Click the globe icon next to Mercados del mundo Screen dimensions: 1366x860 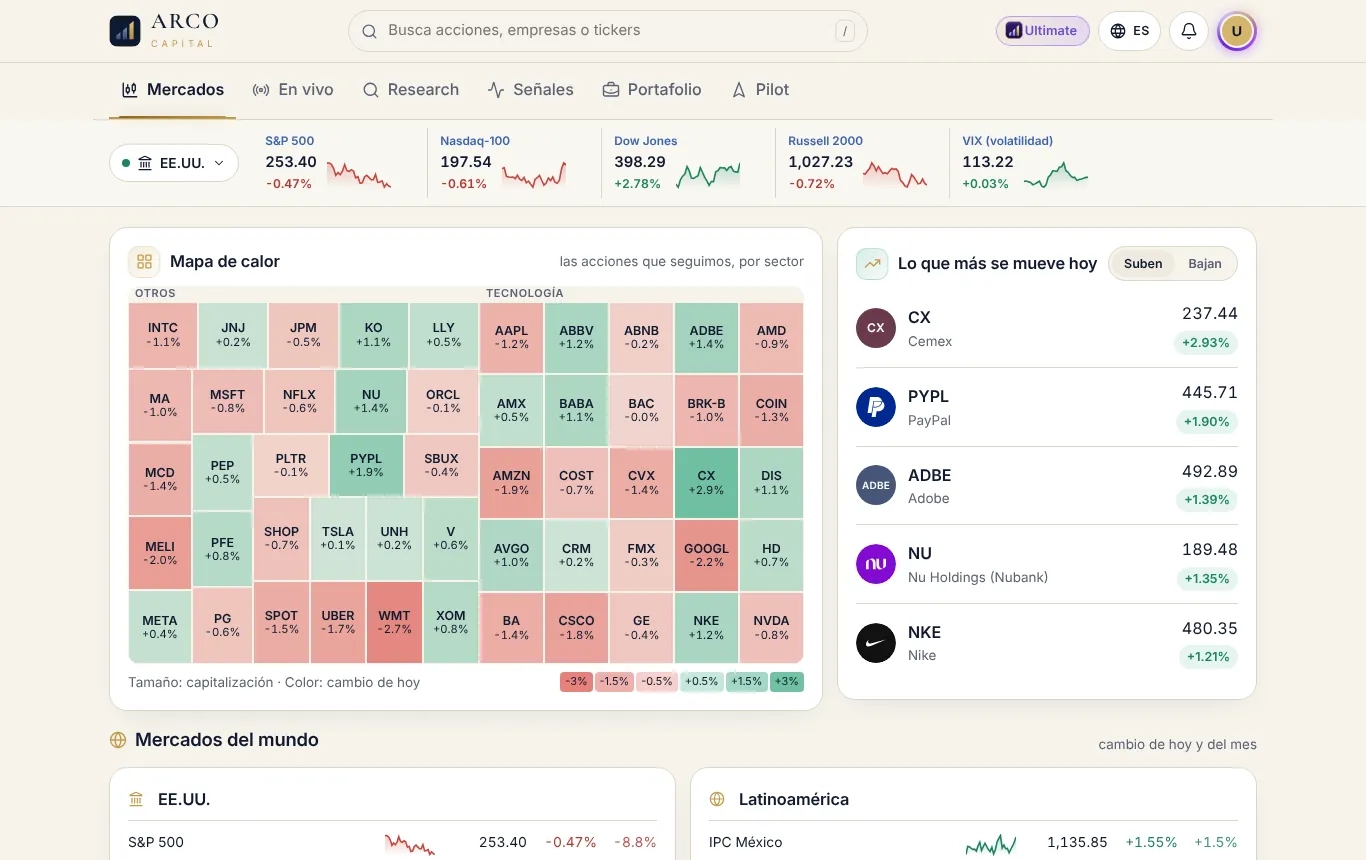coord(118,740)
